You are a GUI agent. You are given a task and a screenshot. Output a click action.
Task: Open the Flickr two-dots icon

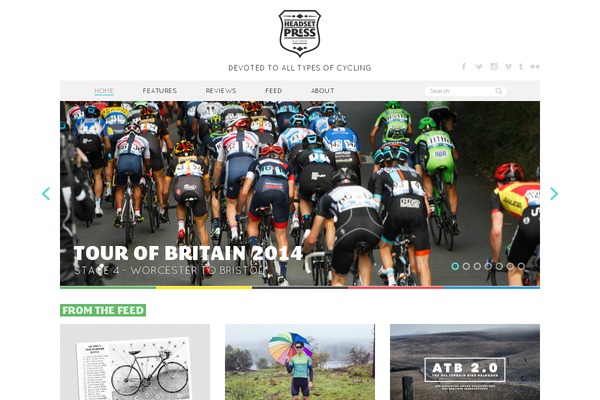[x=535, y=67]
